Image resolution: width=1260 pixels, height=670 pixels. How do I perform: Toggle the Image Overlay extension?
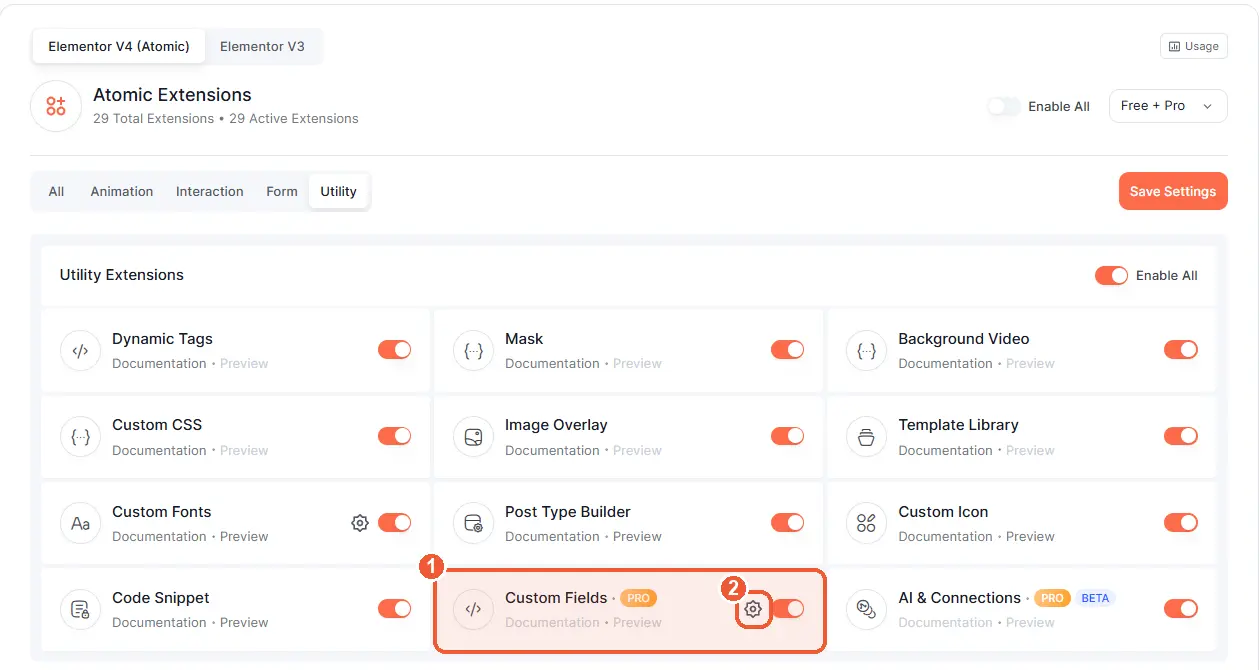click(x=787, y=436)
